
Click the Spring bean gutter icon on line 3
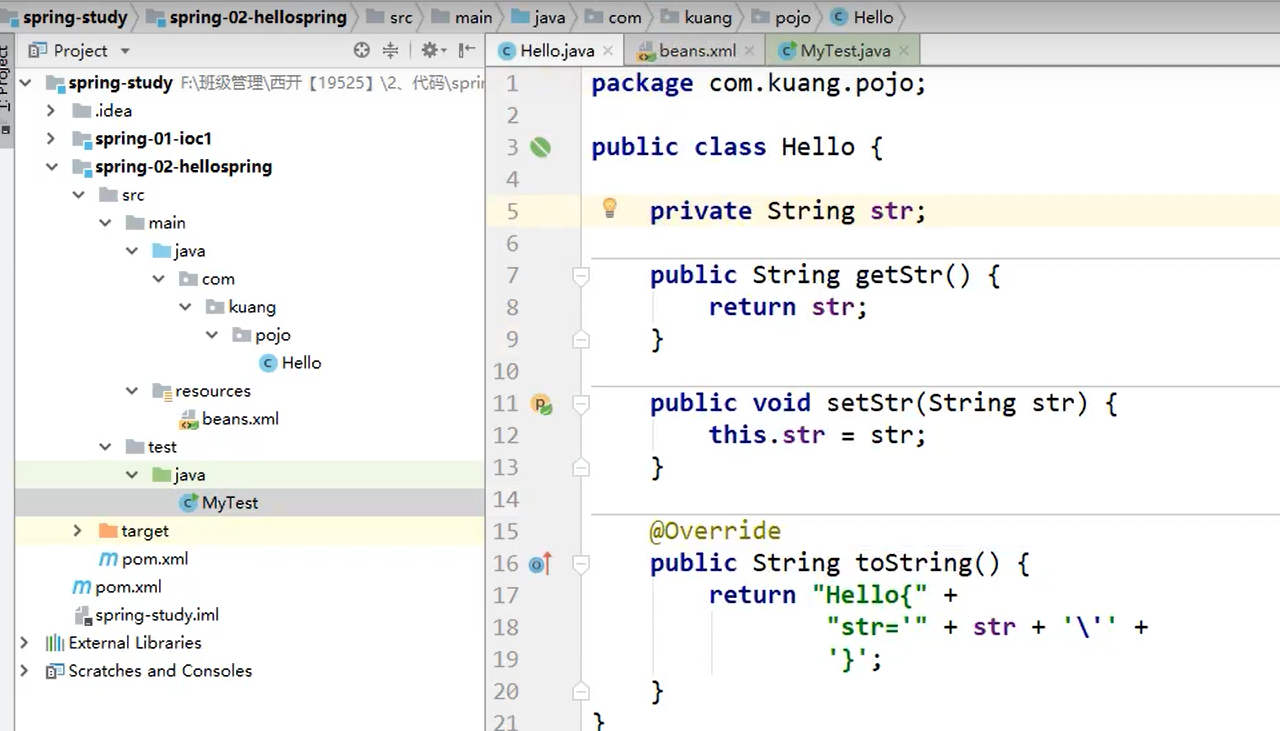[540, 148]
